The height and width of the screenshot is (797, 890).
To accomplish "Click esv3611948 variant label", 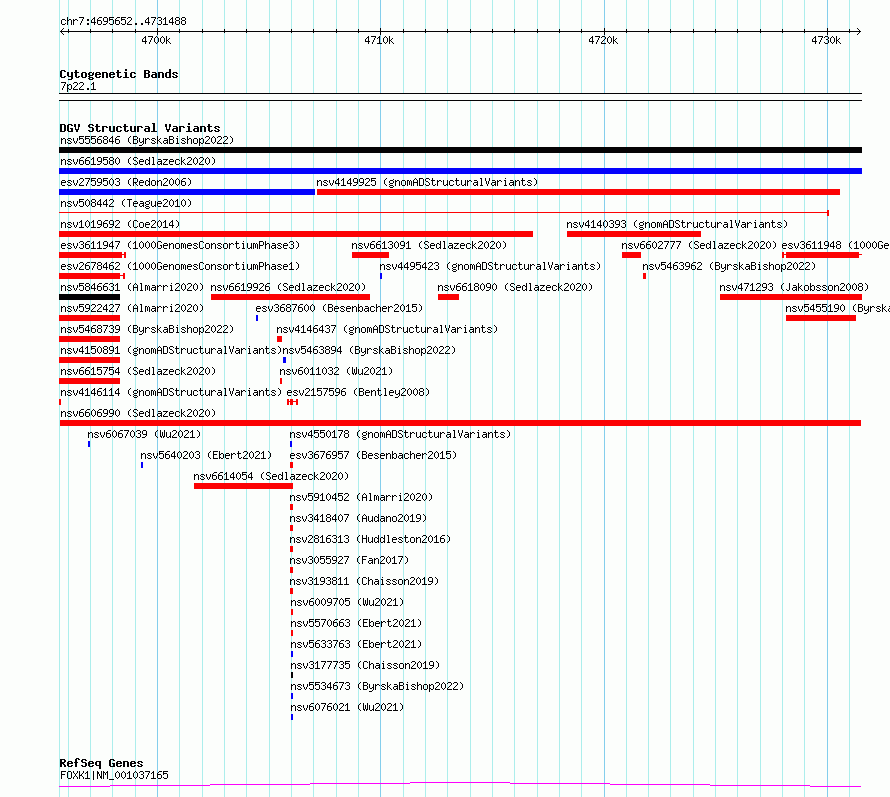I will point(836,245).
